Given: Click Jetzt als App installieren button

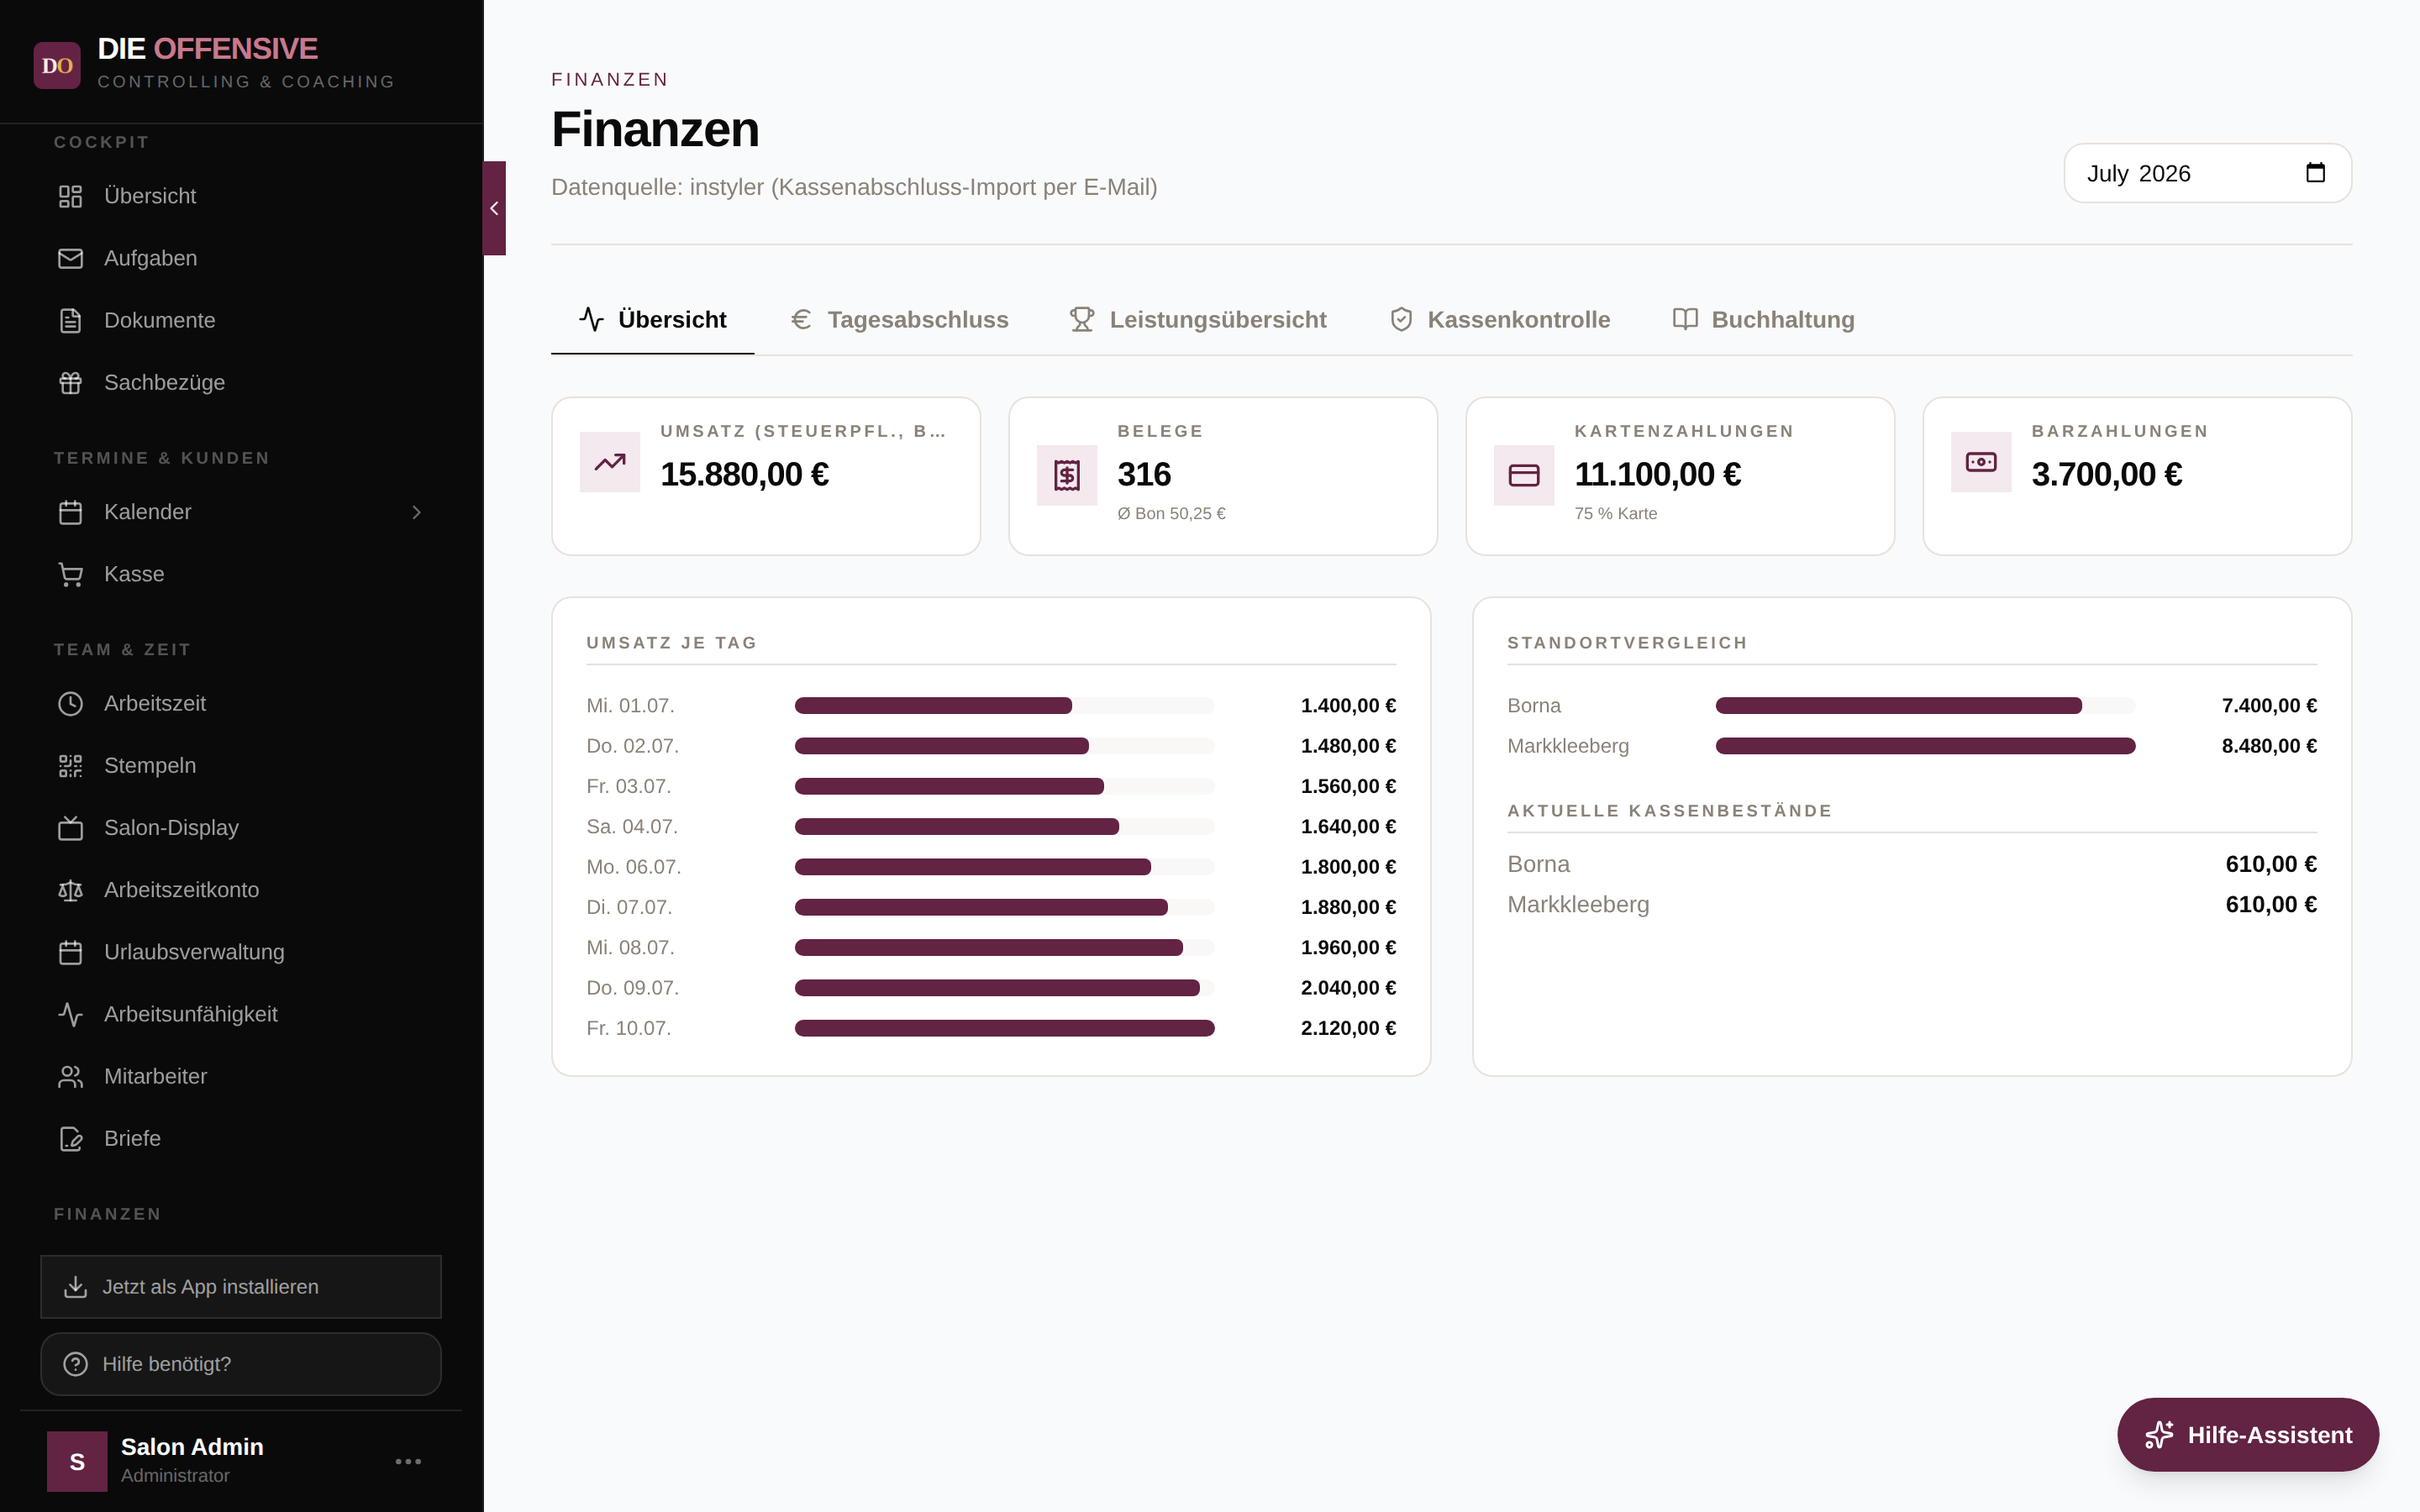Looking at the screenshot, I should pyautogui.click(x=241, y=1287).
